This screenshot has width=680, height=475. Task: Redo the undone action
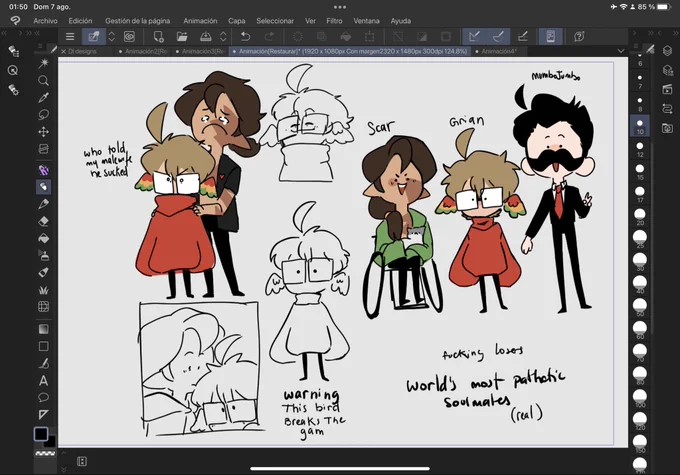coord(269,36)
